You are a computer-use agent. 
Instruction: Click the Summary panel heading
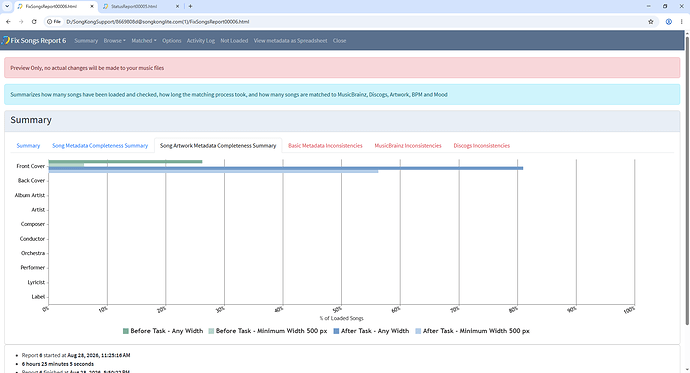pos(31,120)
